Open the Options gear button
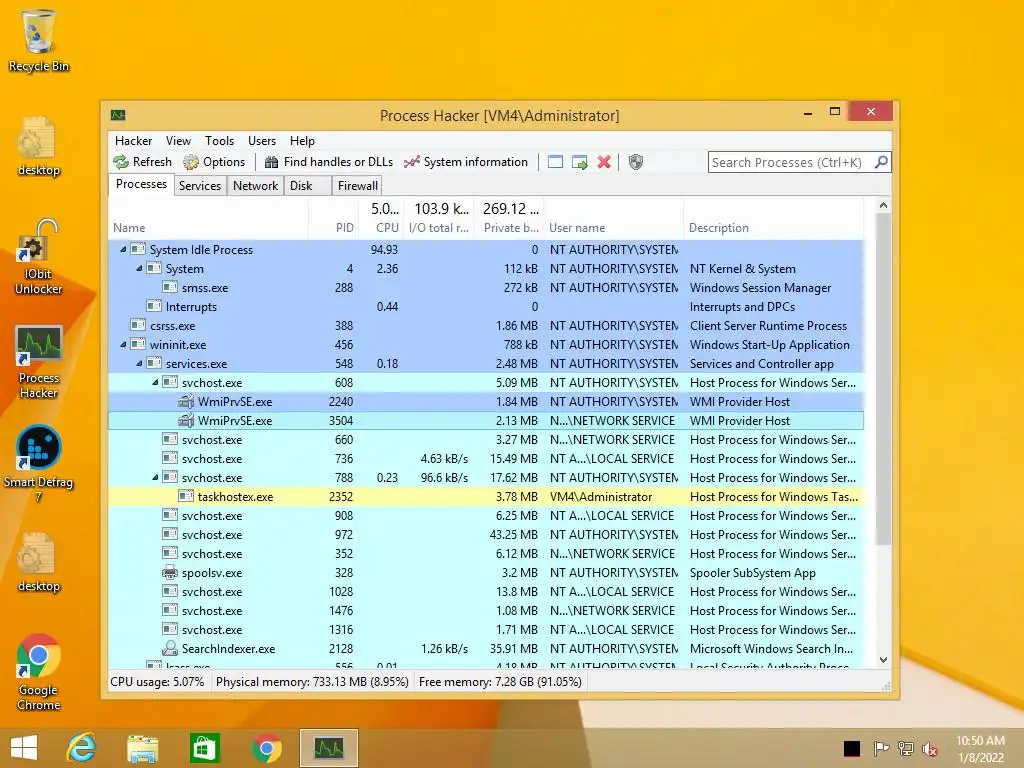This screenshot has height=768, width=1024. point(214,162)
